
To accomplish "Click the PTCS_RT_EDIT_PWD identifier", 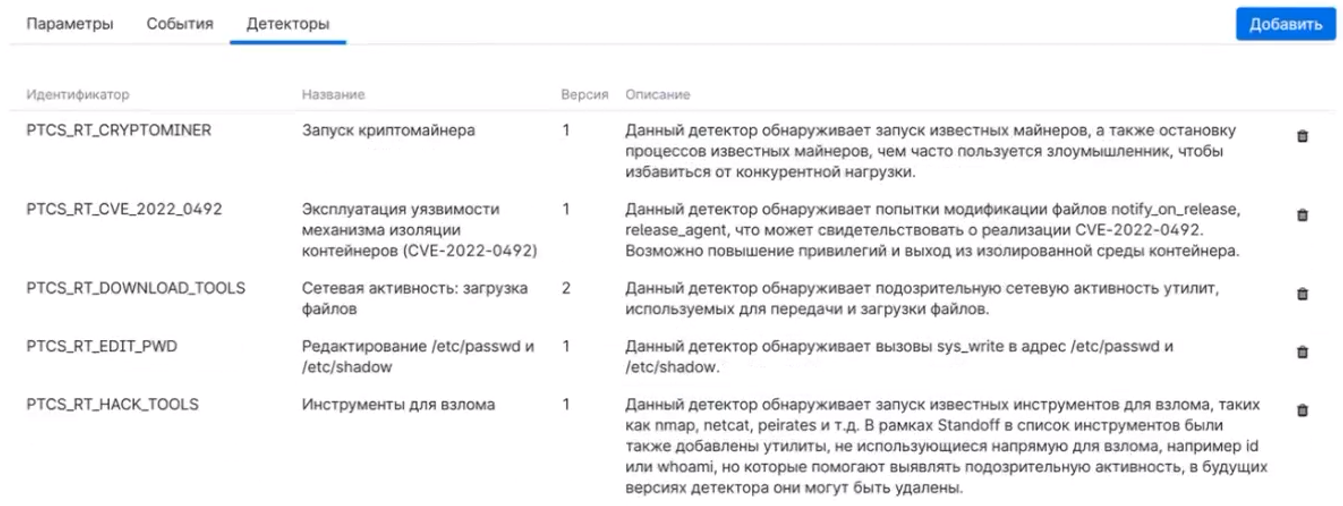I will point(102,346).
